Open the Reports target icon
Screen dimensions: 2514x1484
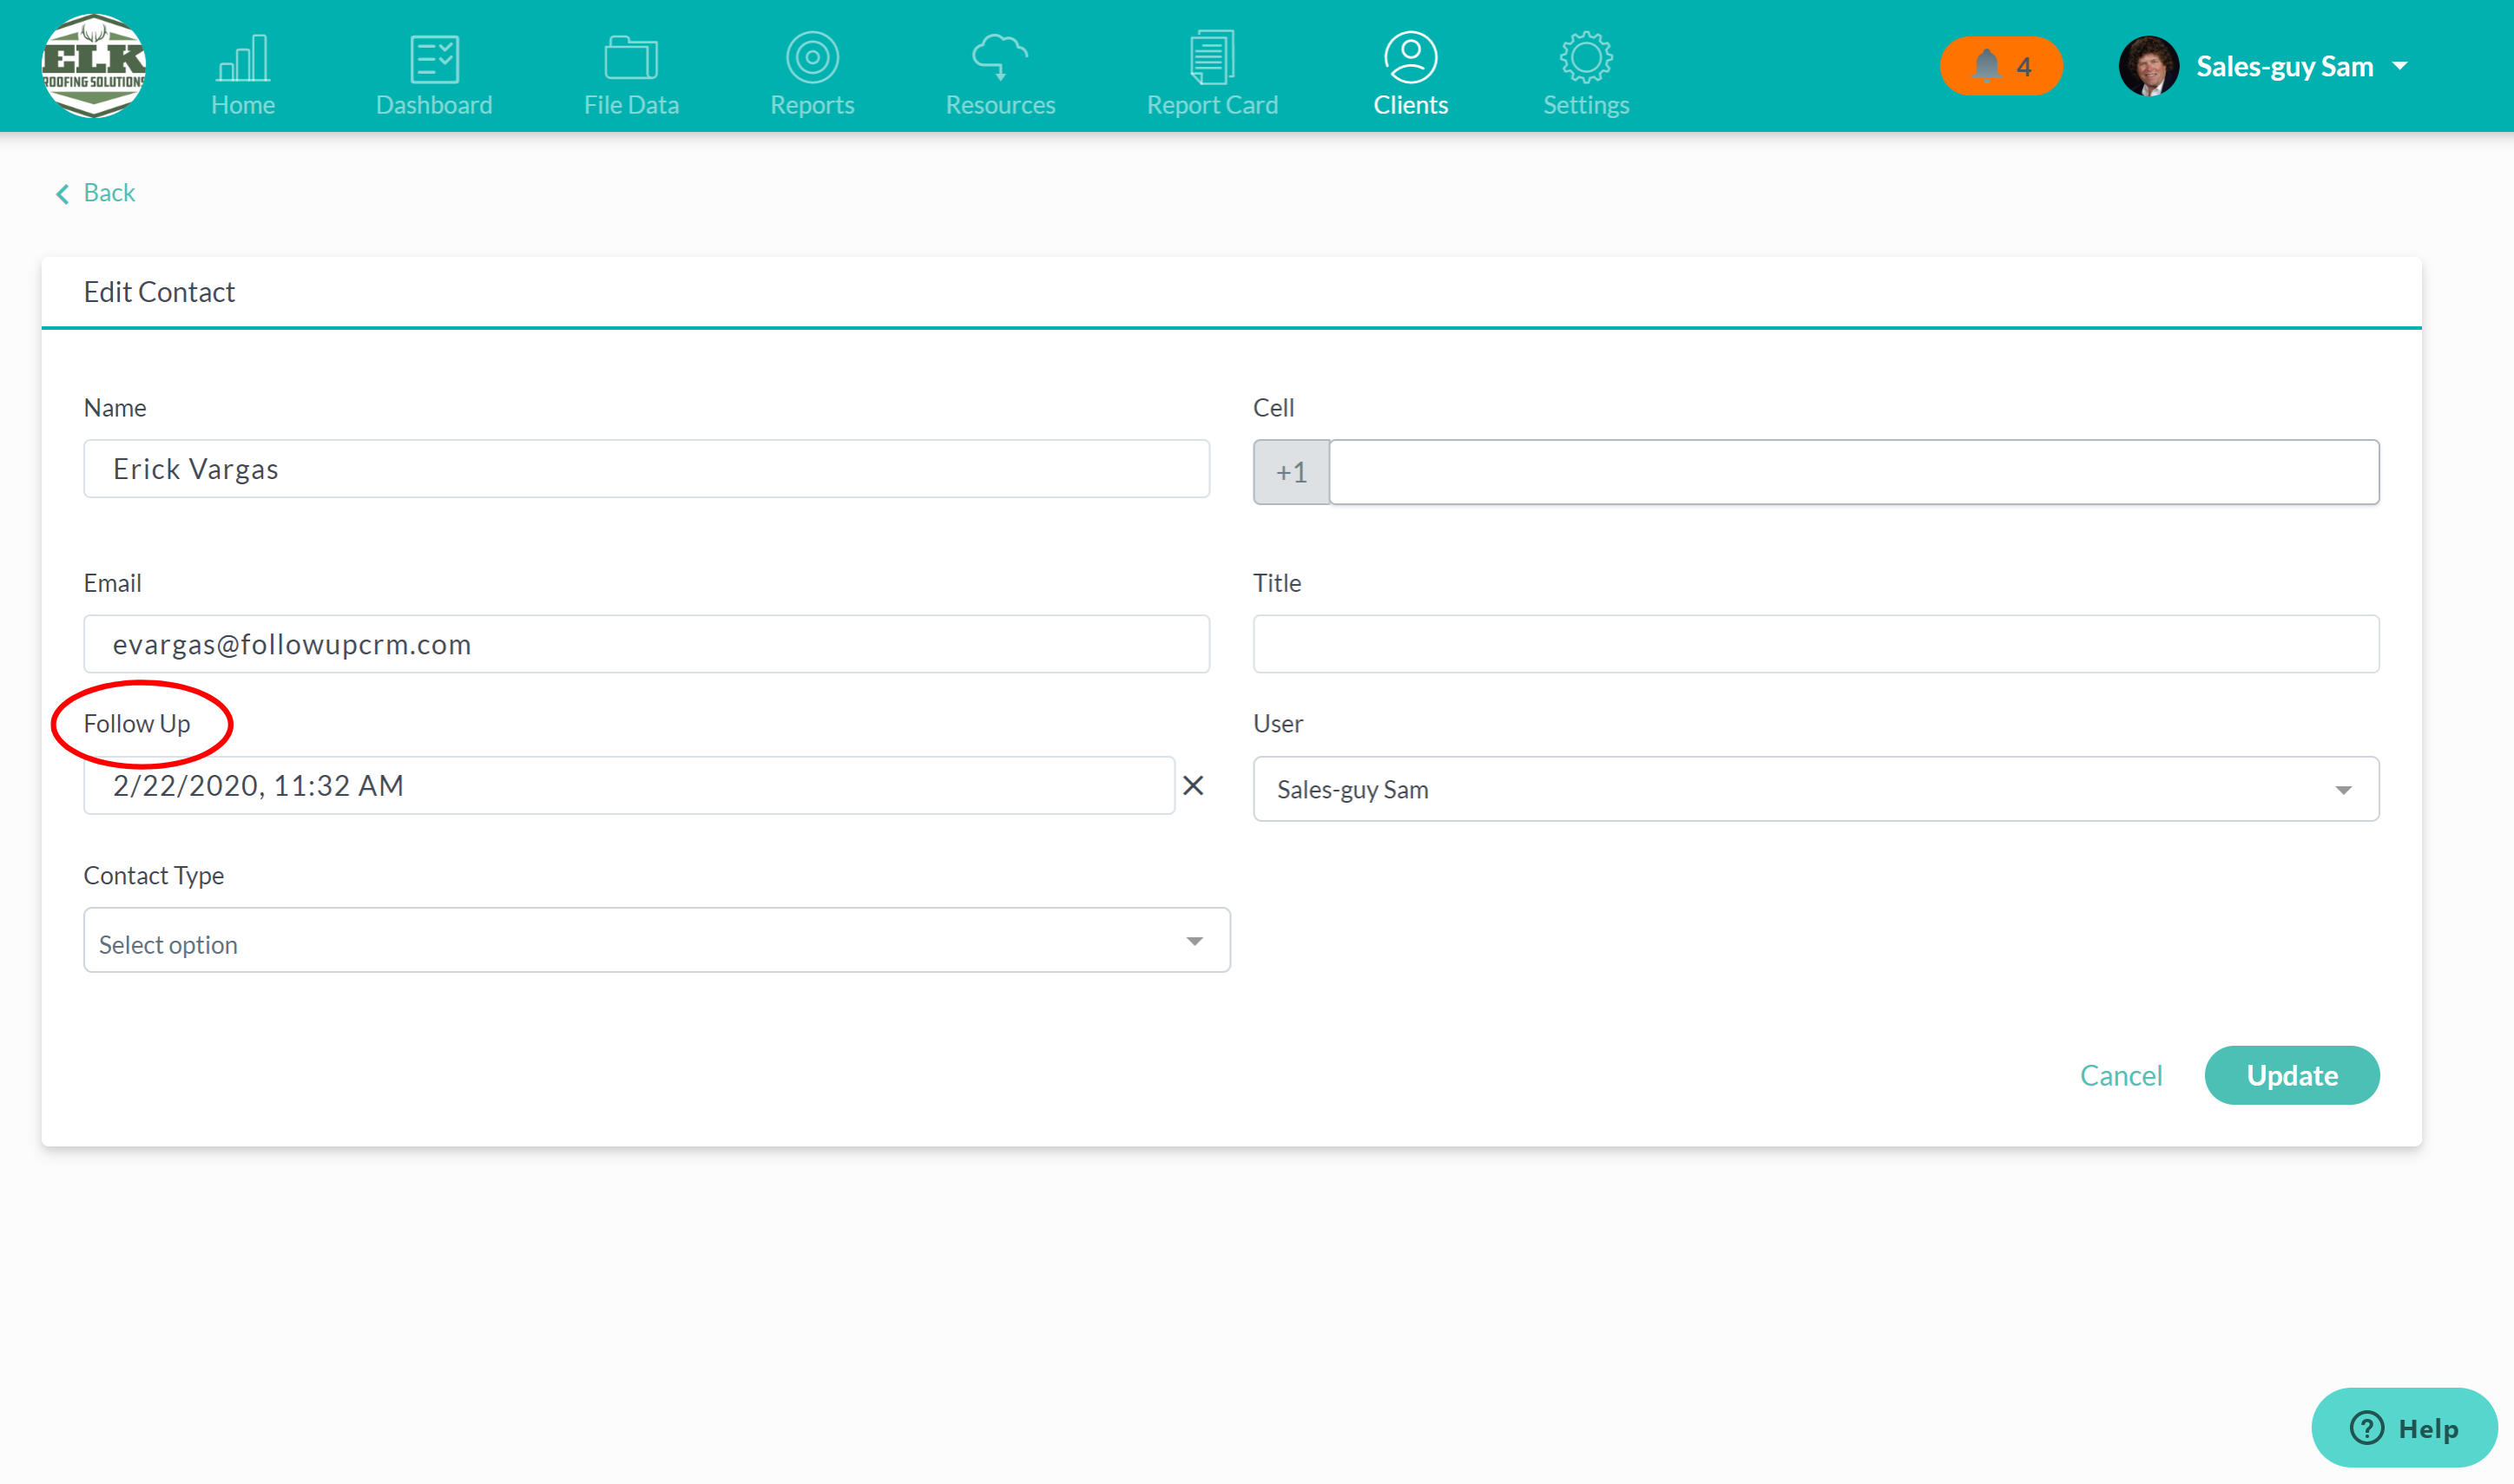(812, 58)
